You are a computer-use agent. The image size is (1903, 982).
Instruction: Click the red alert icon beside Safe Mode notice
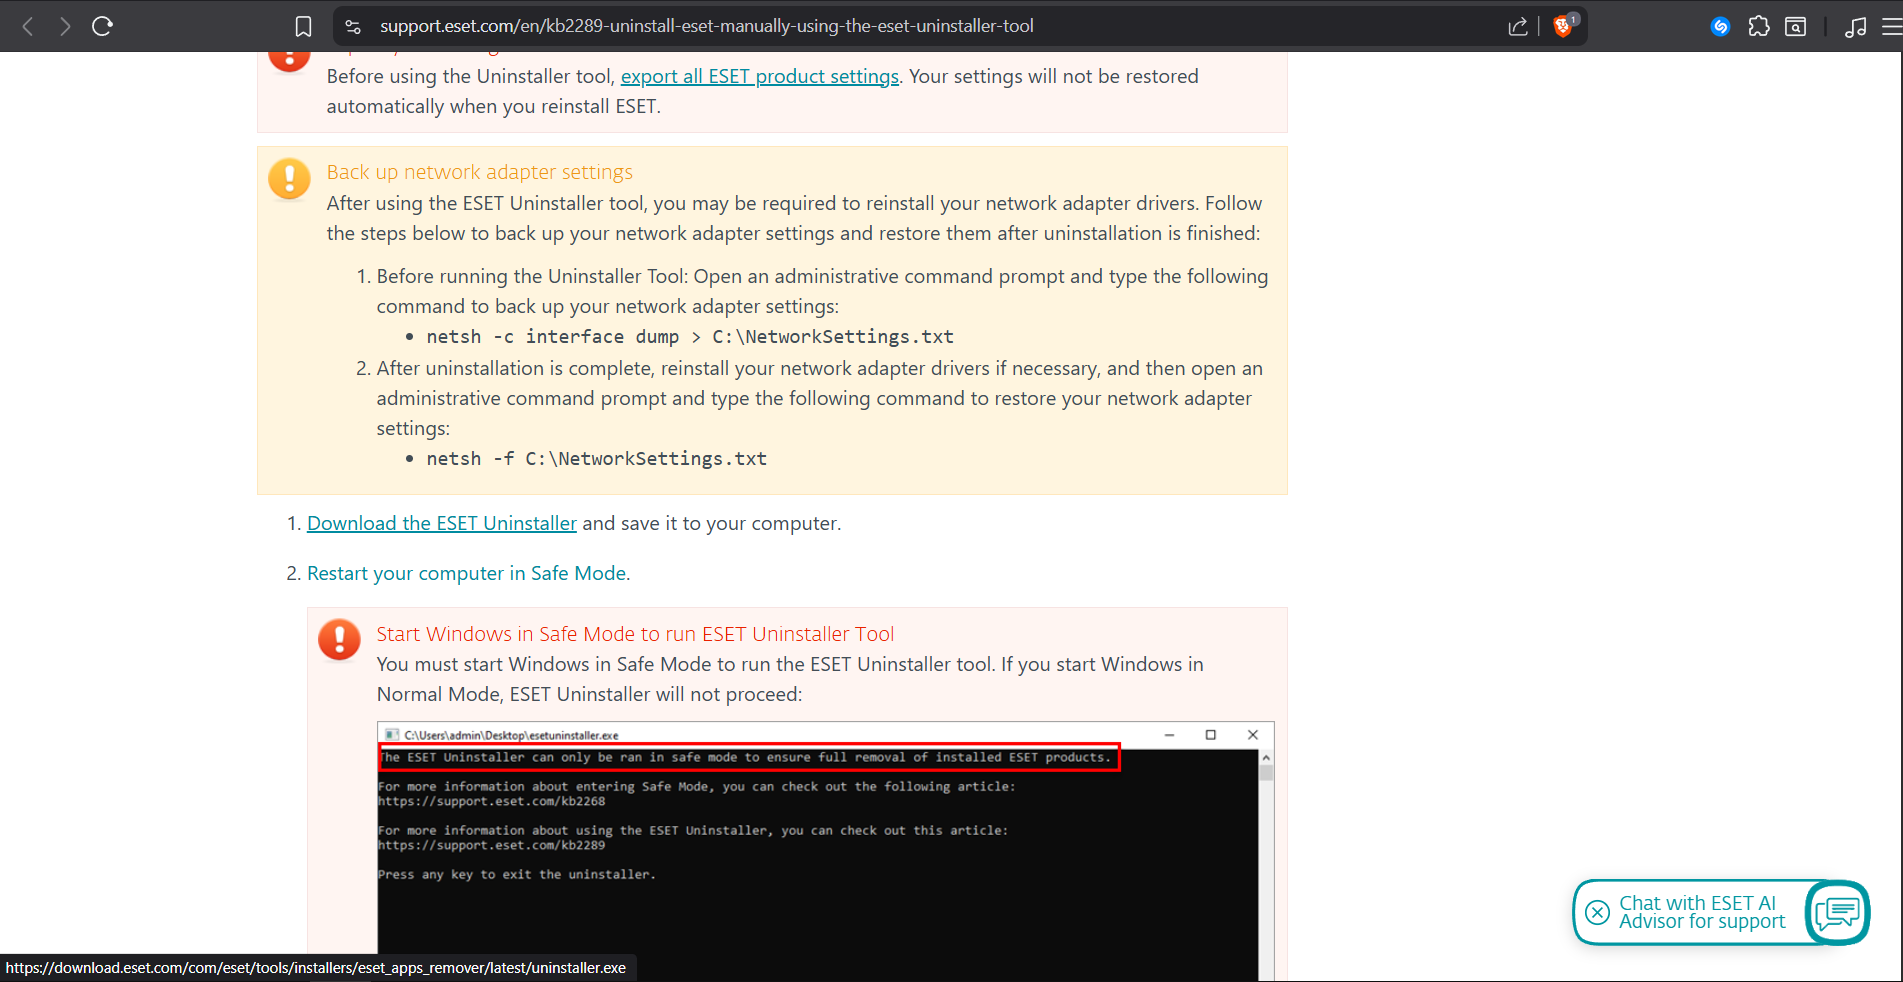(339, 639)
